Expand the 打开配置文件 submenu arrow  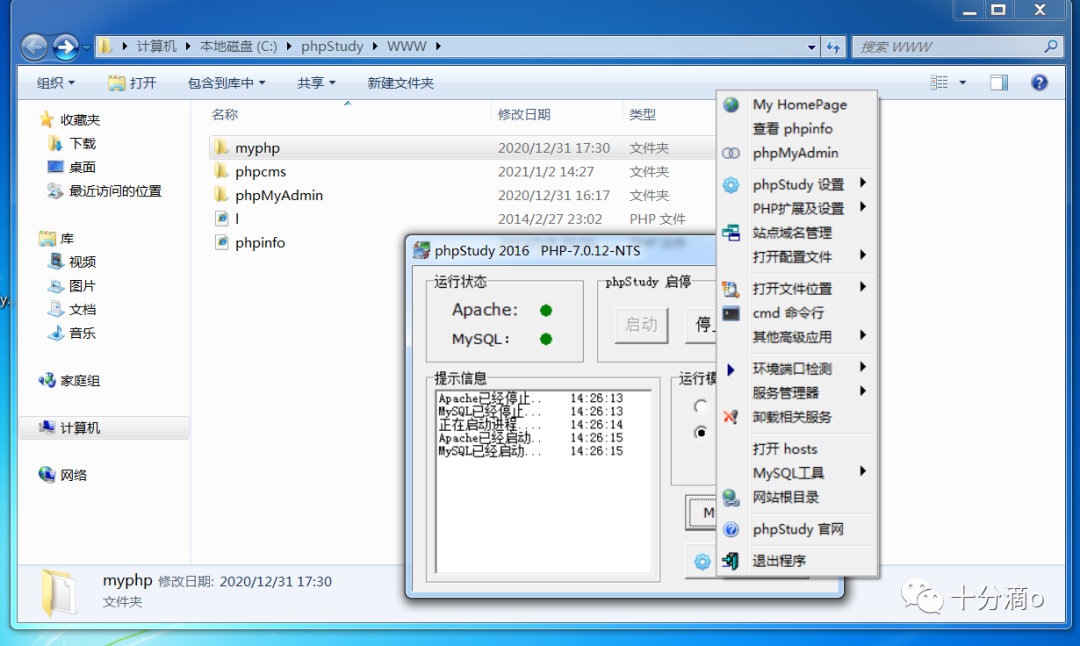[862, 256]
